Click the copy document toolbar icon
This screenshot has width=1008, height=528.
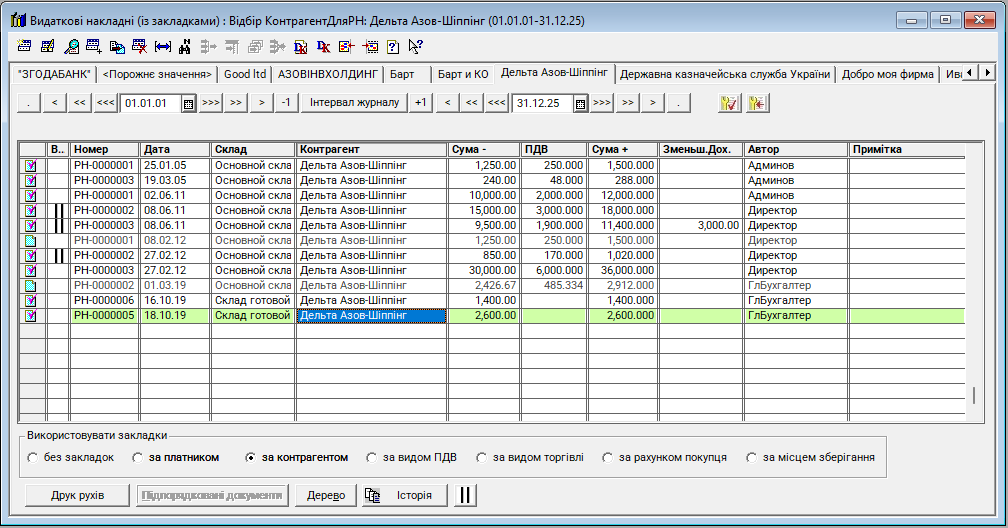117,46
